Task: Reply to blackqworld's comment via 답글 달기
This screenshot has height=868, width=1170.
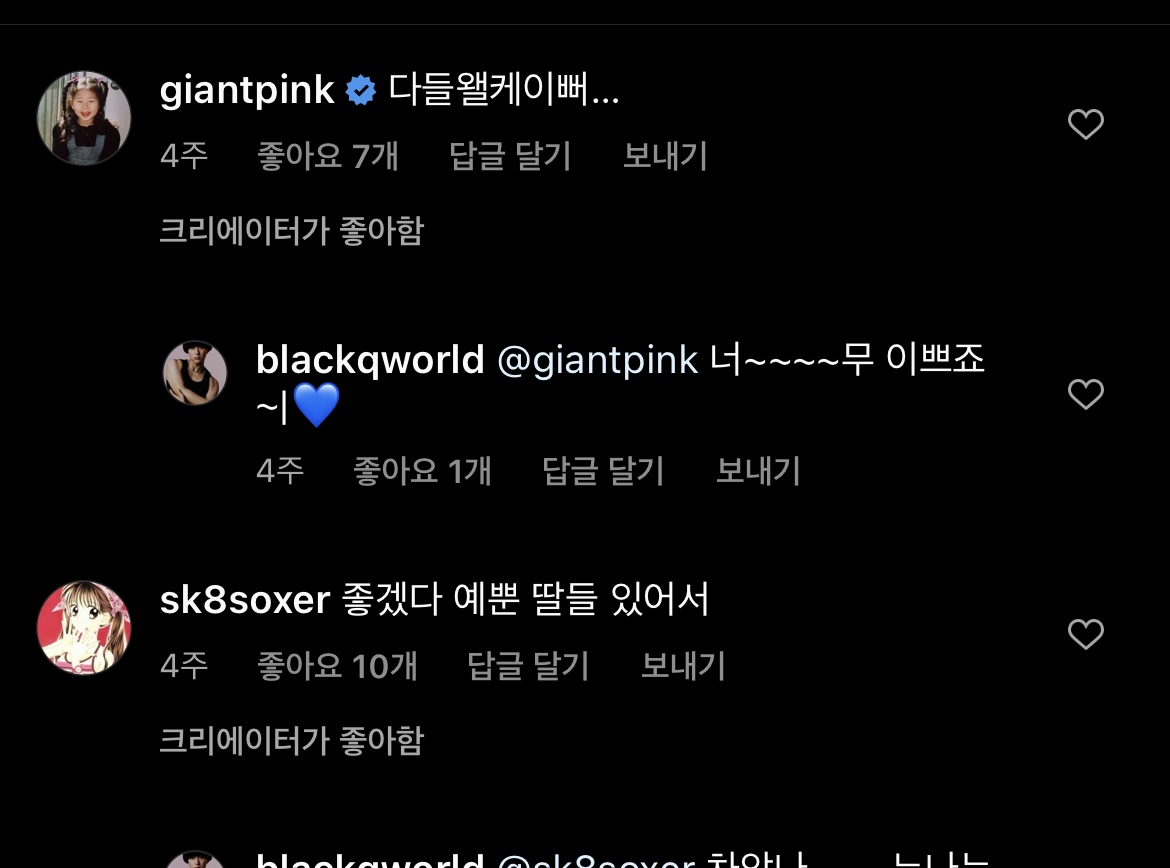Action: pyautogui.click(x=603, y=471)
